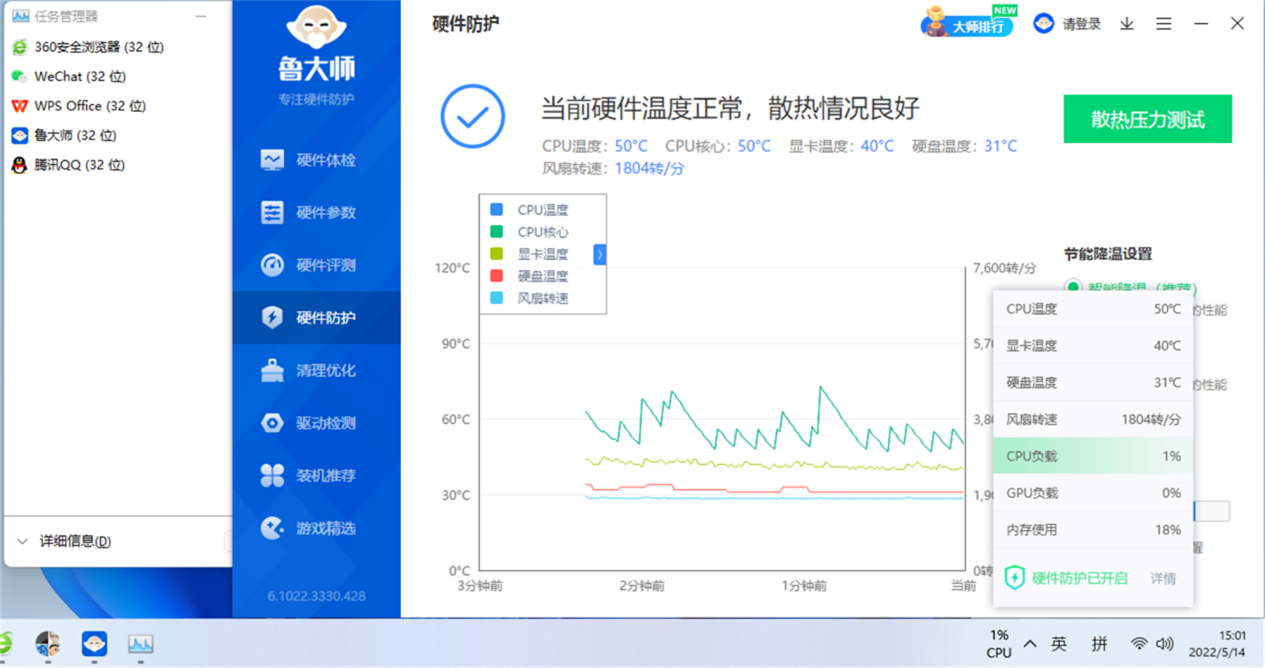Start the 散热压力测试 stress test
The height and width of the screenshot is (668, 1265).
tap(1147, 119)
